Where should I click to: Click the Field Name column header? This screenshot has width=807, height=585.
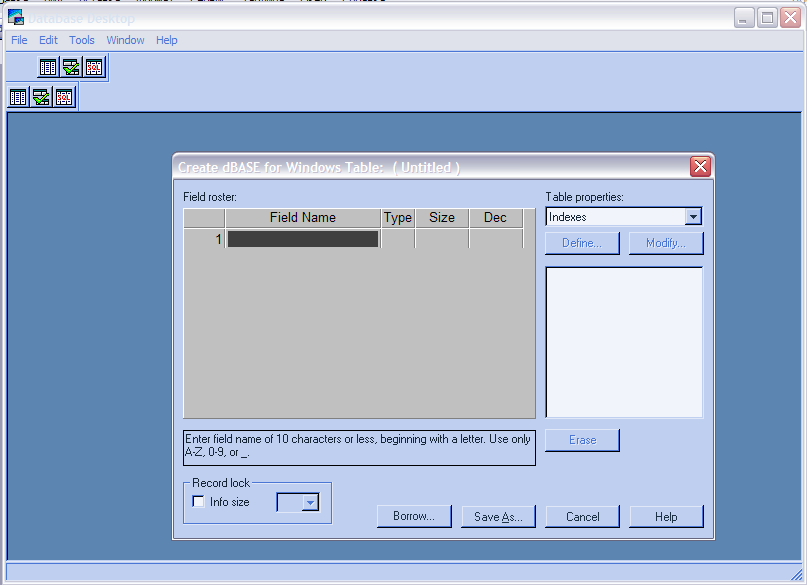click(303, 218)
